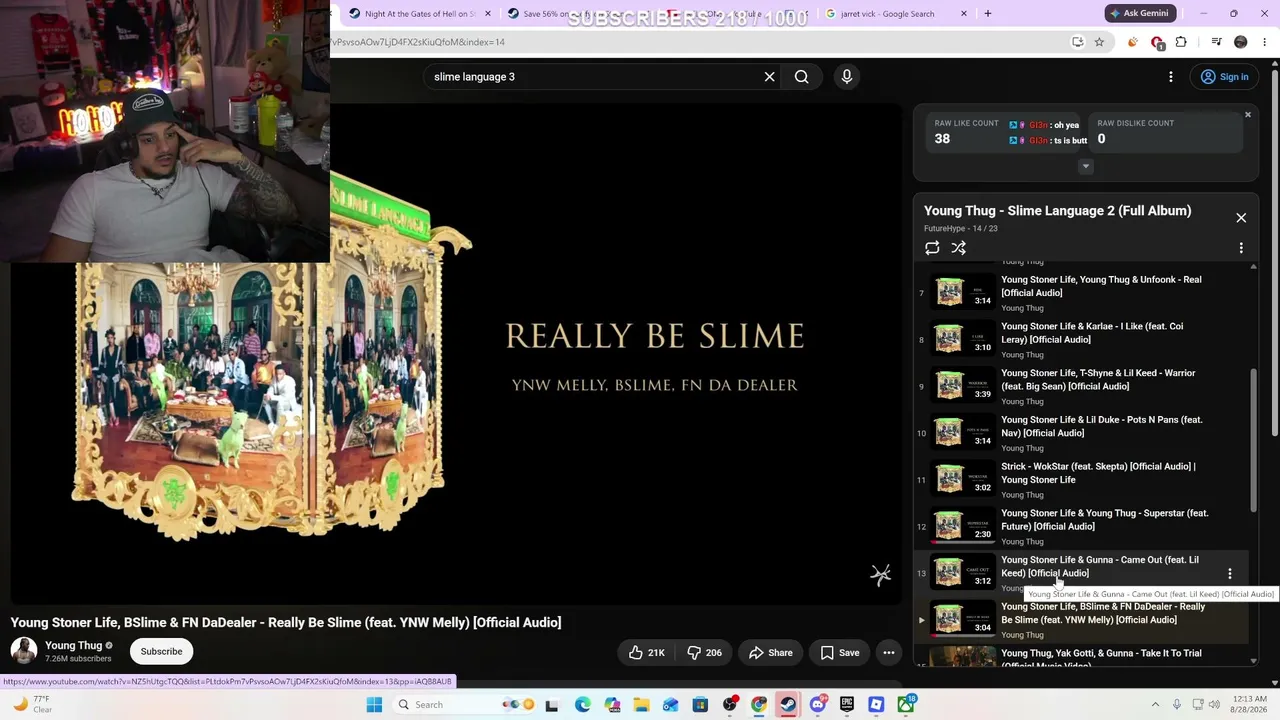Viewport: 1280px width, 720px height.
Task: Open the Chrome profile avatar
Action: [1241, 42]
